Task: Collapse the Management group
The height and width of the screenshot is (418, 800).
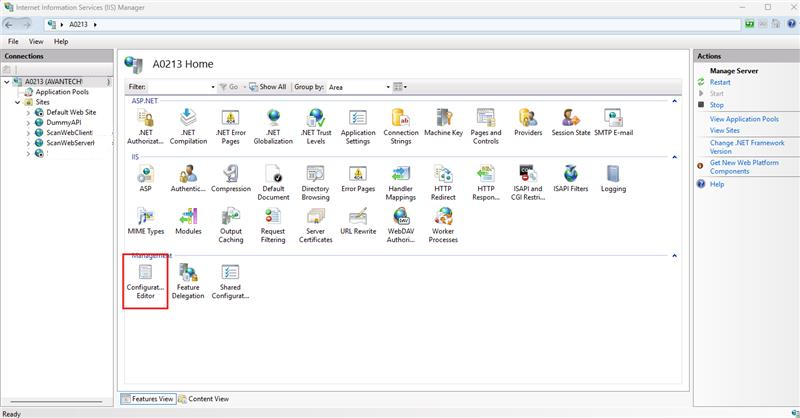Action: pos(674,256)
